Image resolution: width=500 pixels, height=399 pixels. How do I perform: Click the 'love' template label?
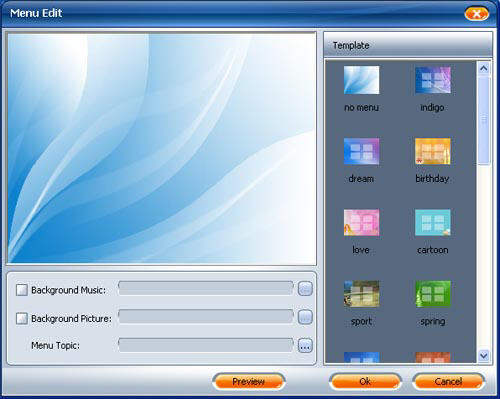point(361,250)
